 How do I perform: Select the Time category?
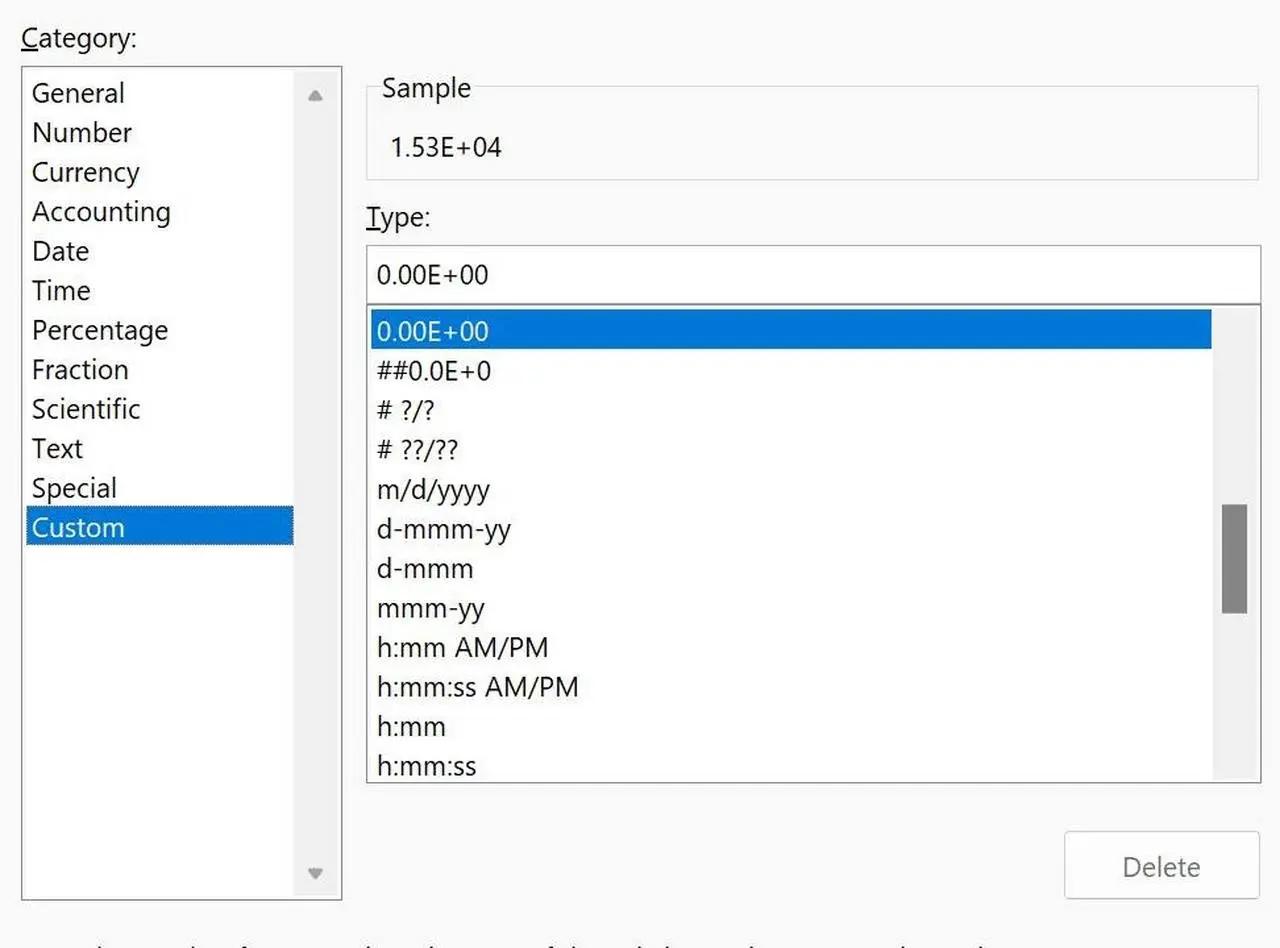pyautogui.click(x=160, y=291)
